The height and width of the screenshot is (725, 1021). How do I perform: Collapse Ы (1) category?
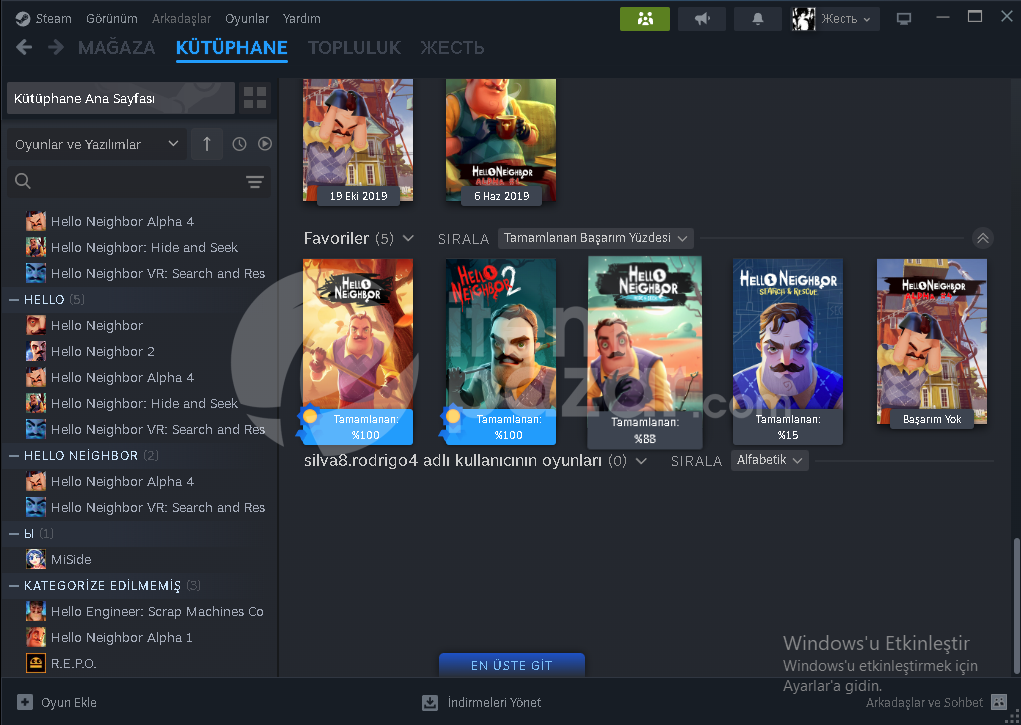[14, 533]
